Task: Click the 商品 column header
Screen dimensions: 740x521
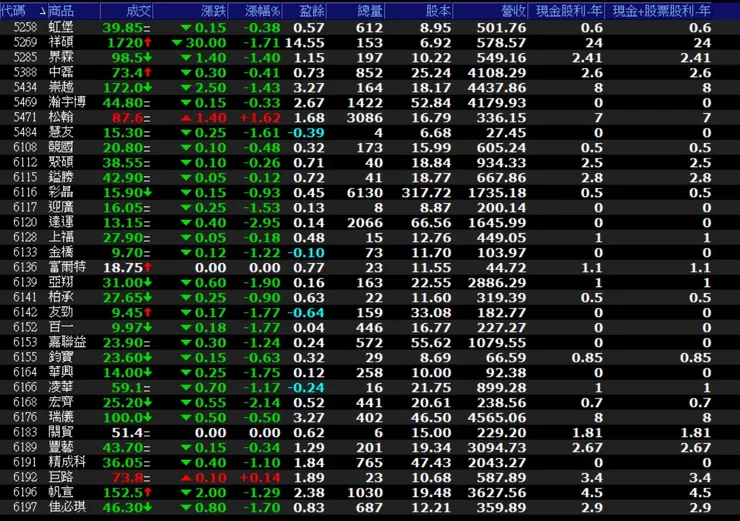Action: point(61,11)
